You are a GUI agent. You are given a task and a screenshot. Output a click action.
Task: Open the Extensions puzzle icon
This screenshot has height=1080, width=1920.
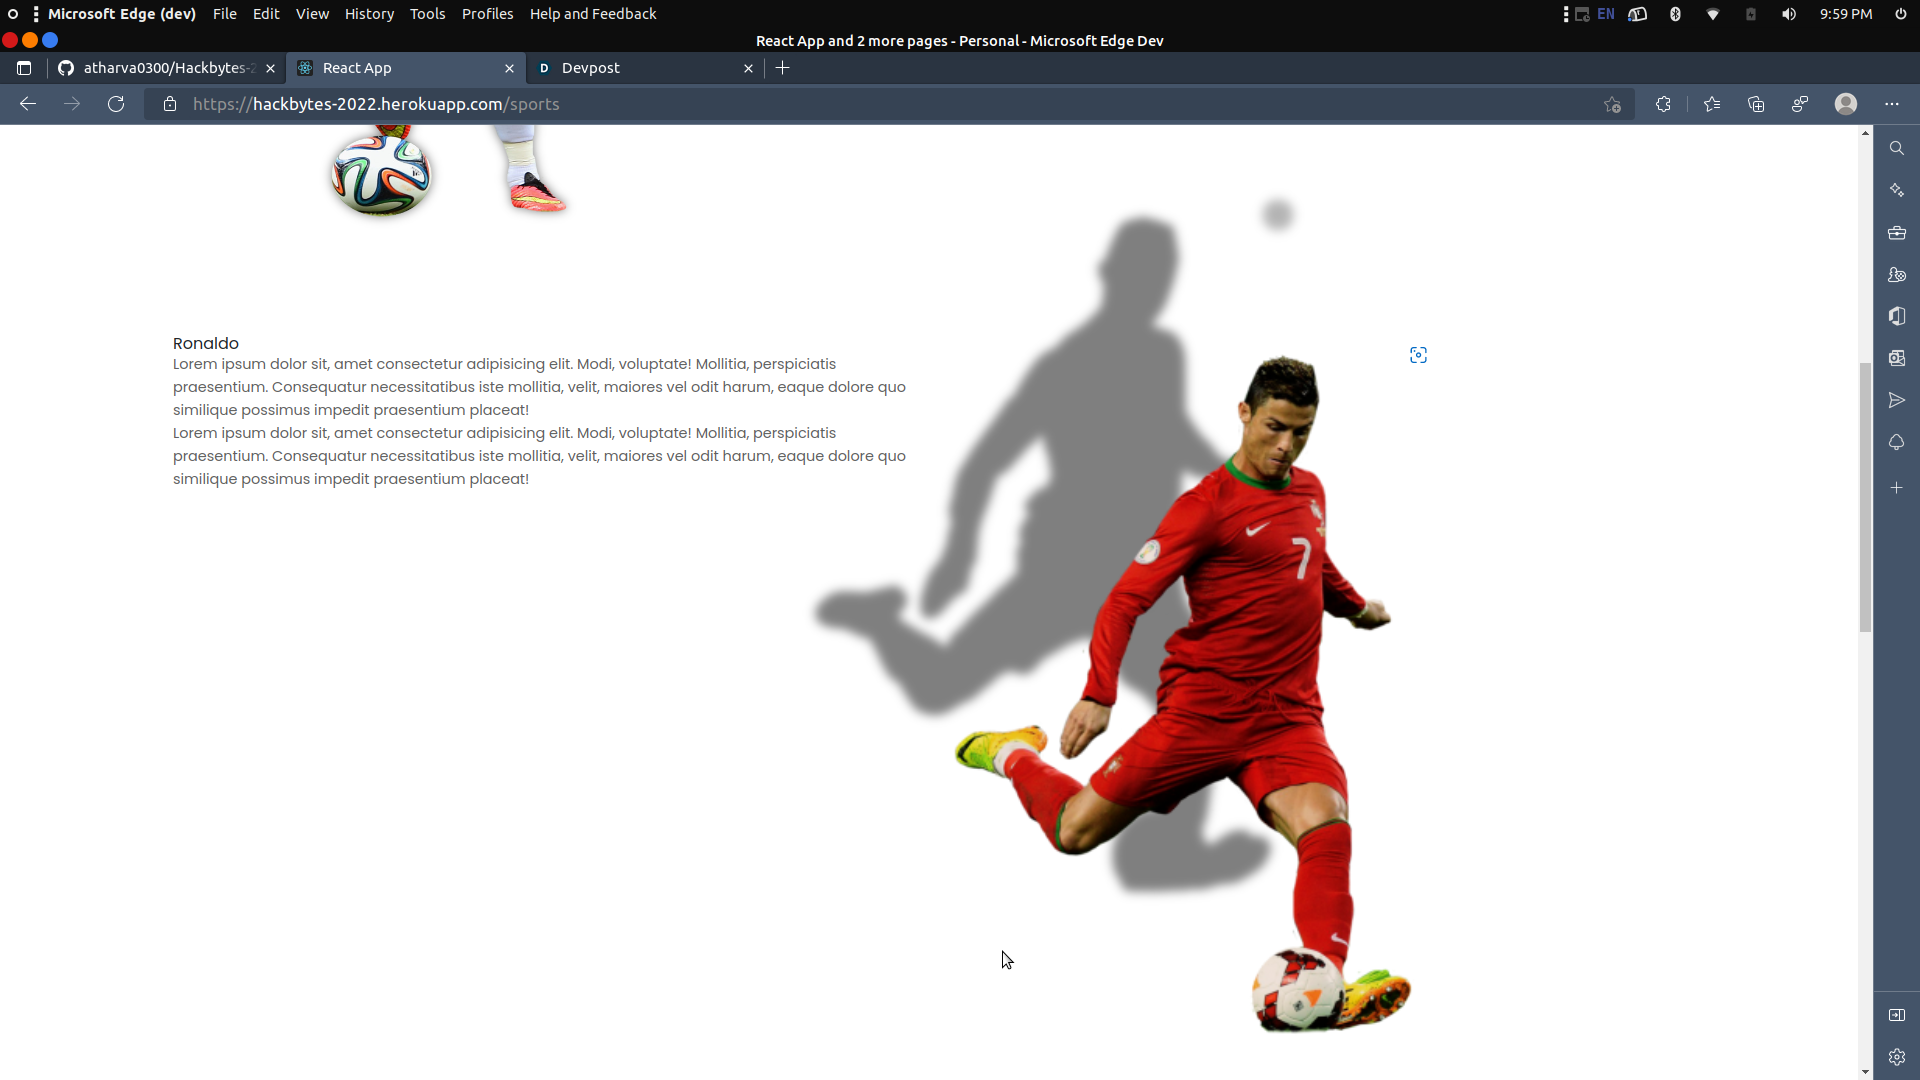pyautogui.click(x=1663, y=104)
